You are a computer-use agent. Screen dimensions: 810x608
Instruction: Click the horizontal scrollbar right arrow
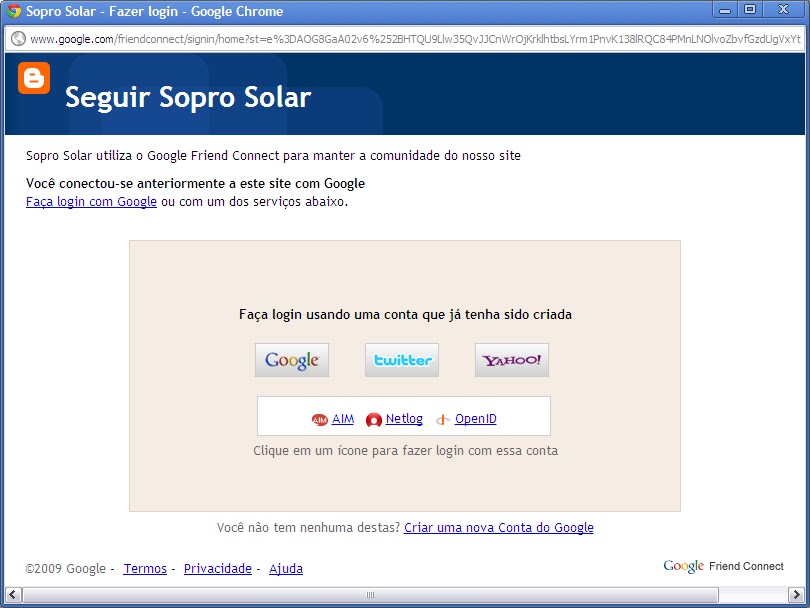pos(796,595)
